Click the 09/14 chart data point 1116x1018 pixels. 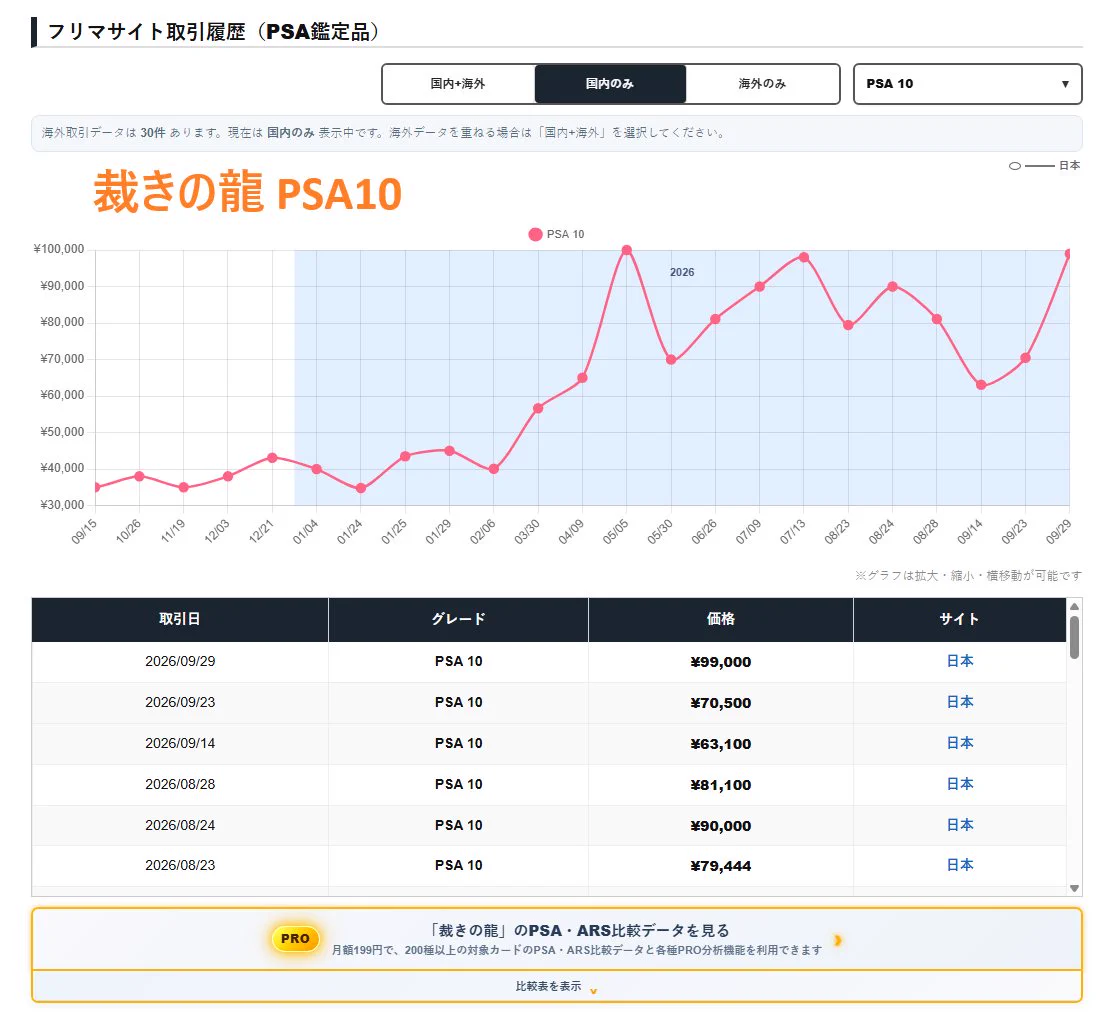981,385
